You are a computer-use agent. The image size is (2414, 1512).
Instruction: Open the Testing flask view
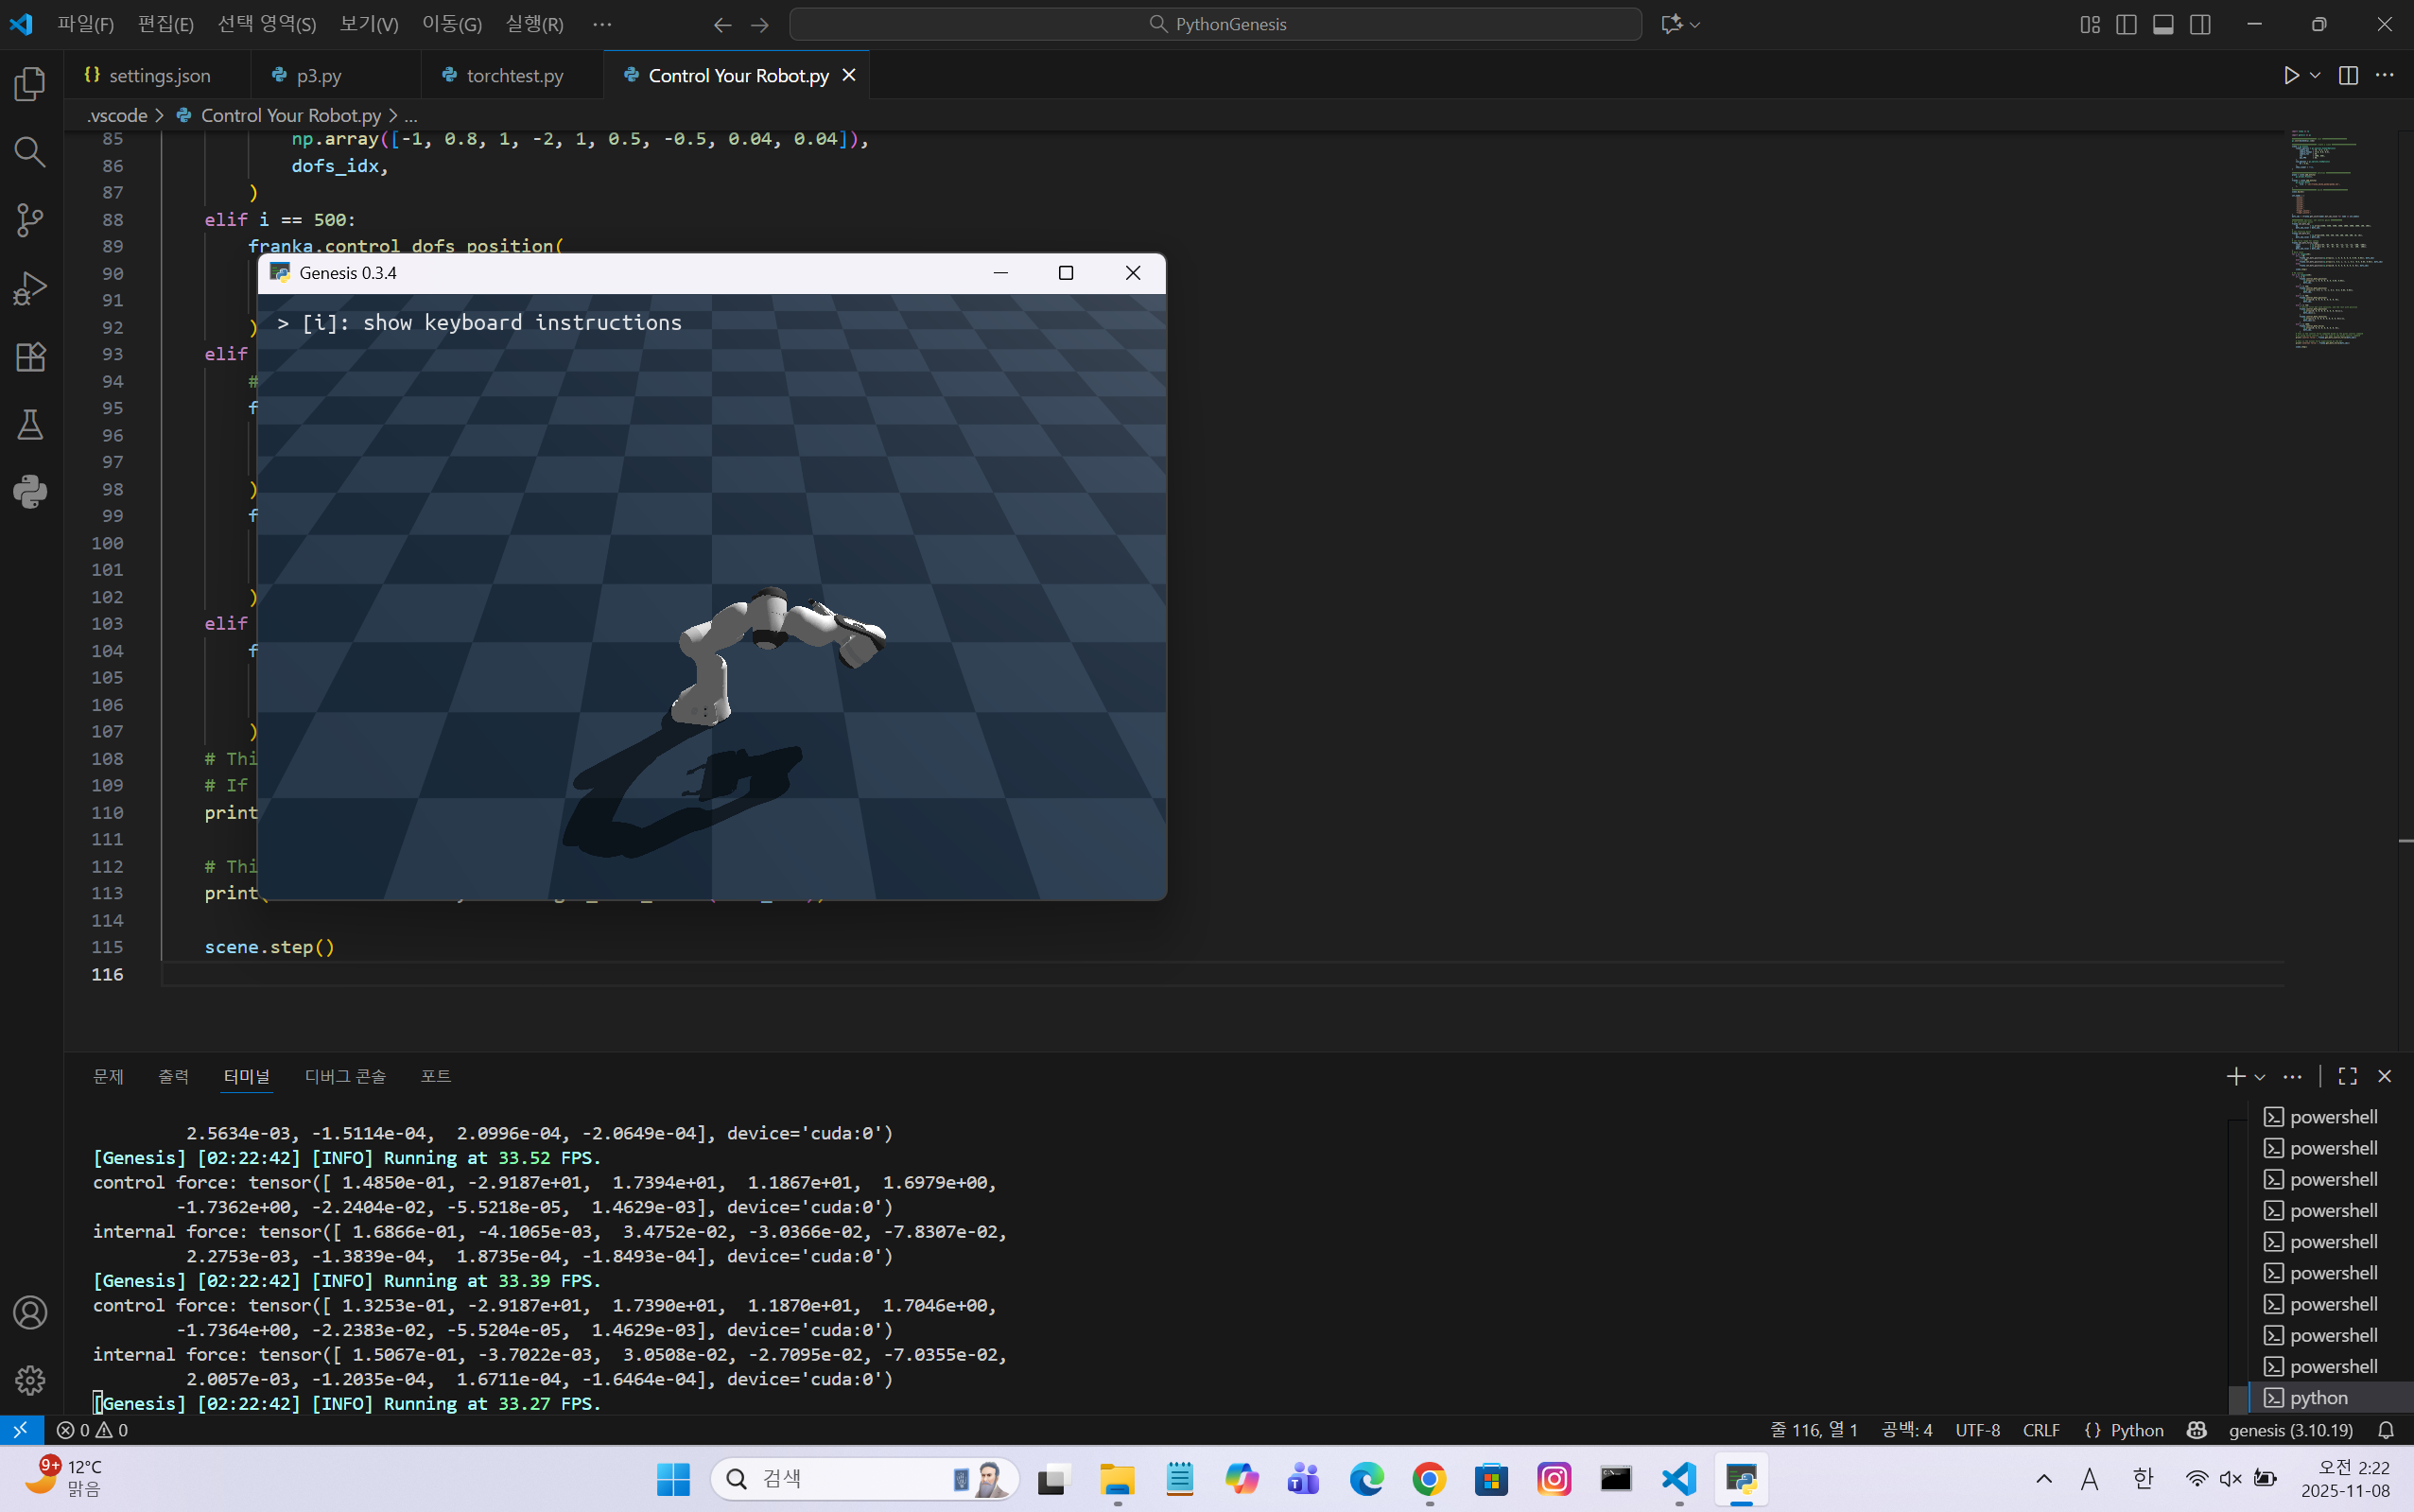pyautogui.click(x=30, y=425)
